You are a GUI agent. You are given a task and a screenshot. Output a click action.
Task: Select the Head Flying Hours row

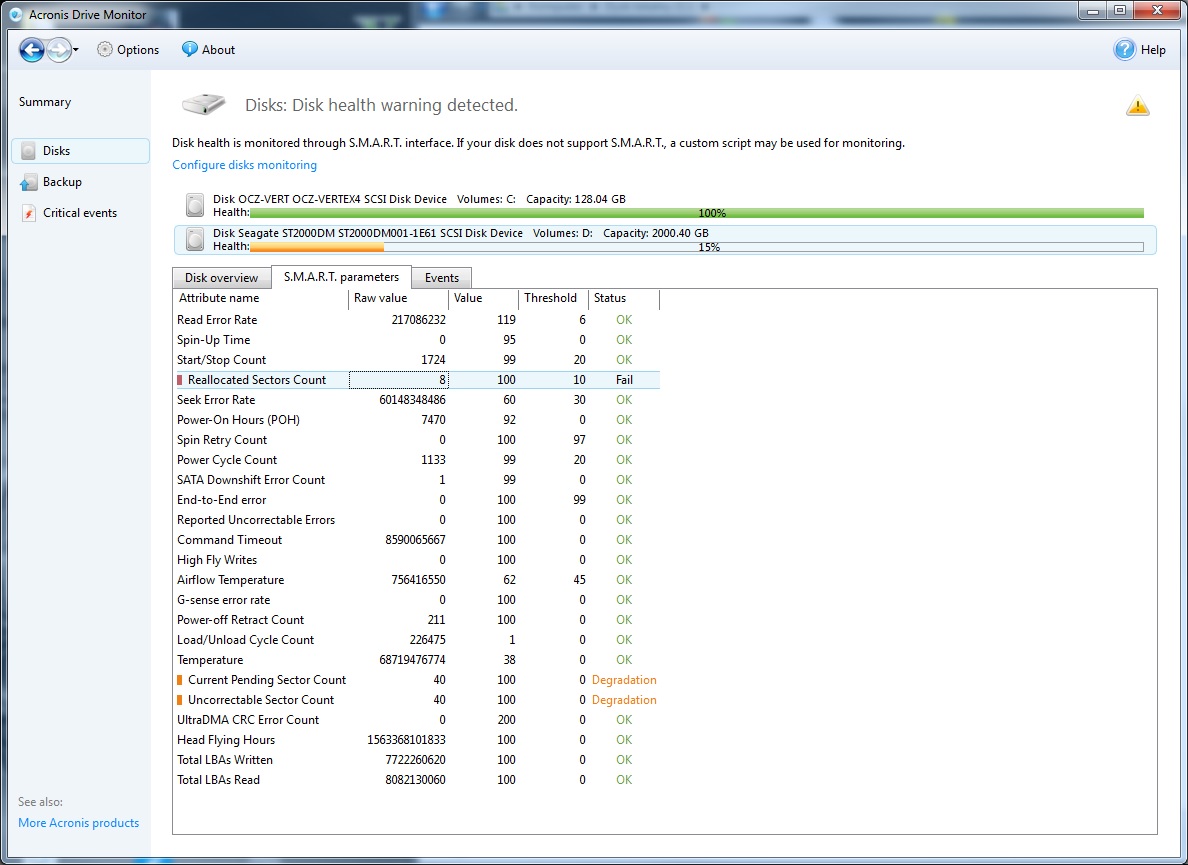click(417, 740)
